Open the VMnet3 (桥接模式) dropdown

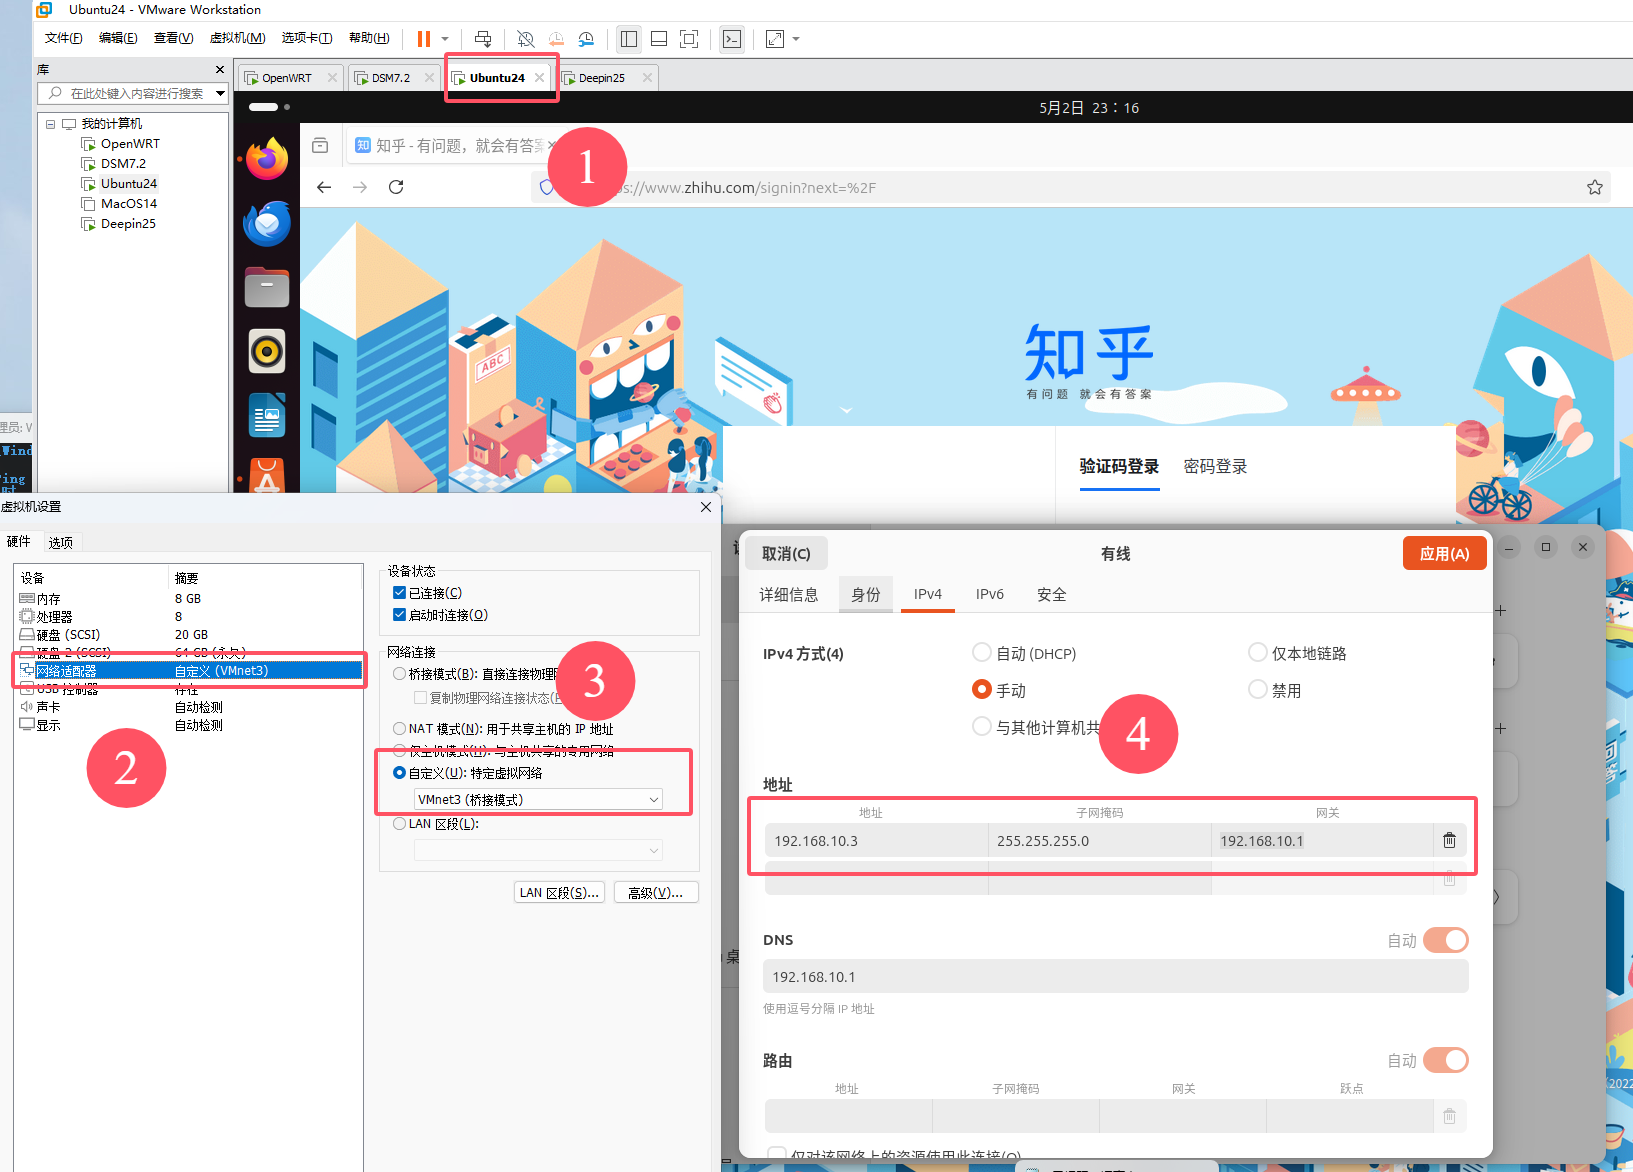[x=538, y=799]
